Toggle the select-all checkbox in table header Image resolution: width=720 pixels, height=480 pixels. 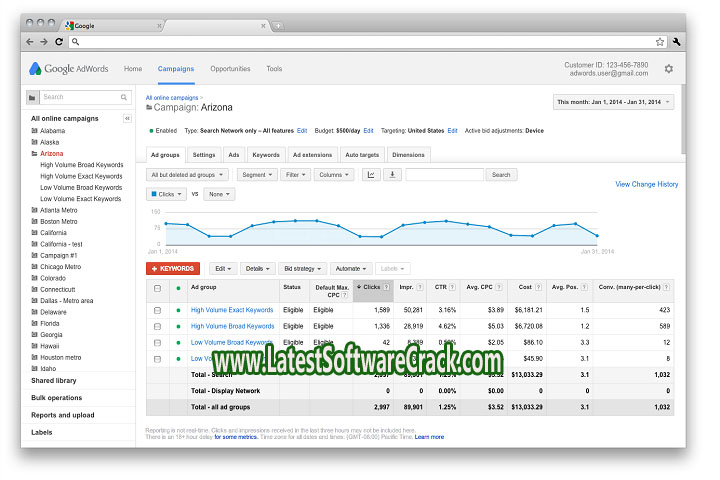coord(157,288)
